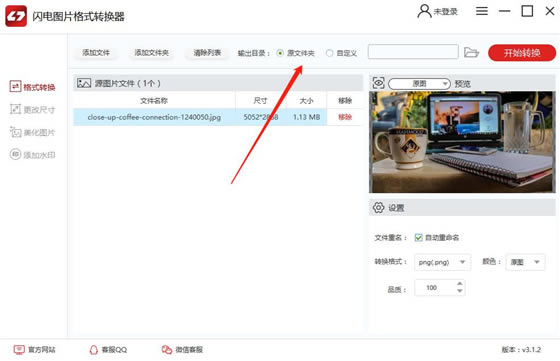Screen dimensions: 560x361
Task: Click the eye preview icon
Action: 379,83
